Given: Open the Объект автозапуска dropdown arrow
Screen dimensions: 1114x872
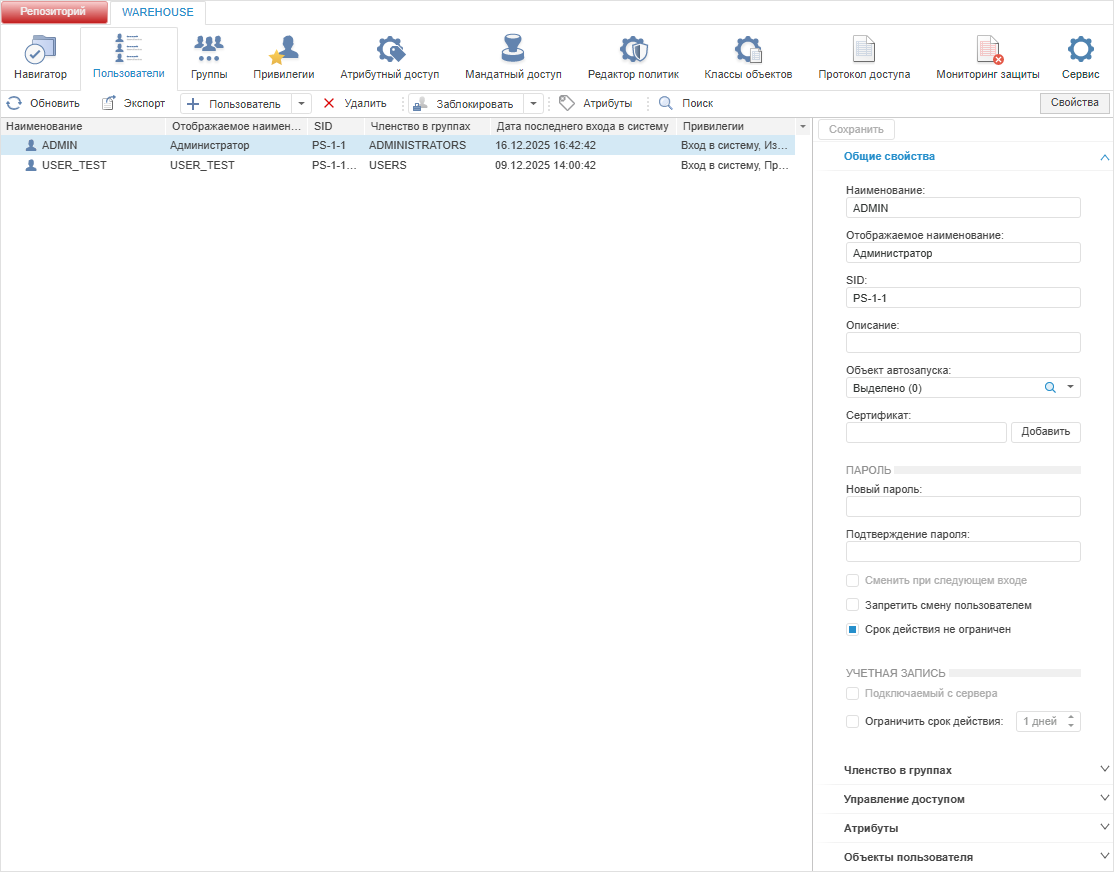Looking at the screenshot, I should point(1070,387).
